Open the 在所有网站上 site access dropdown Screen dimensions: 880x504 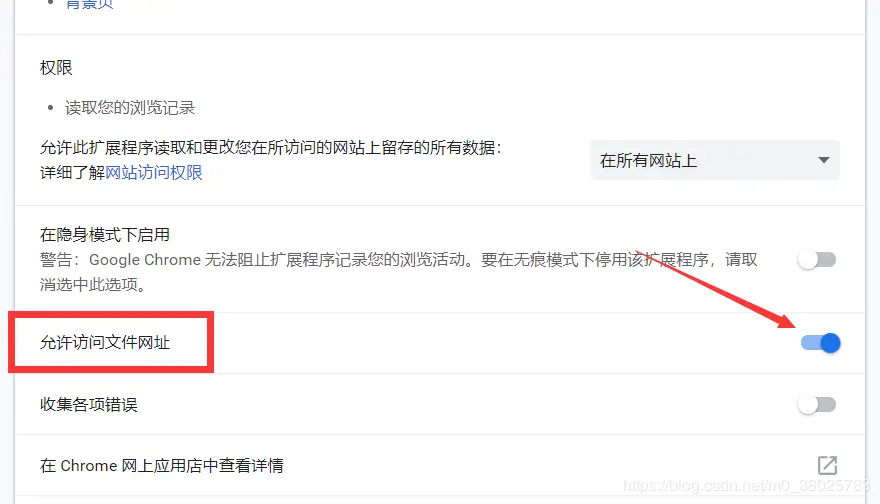(714, 161)
